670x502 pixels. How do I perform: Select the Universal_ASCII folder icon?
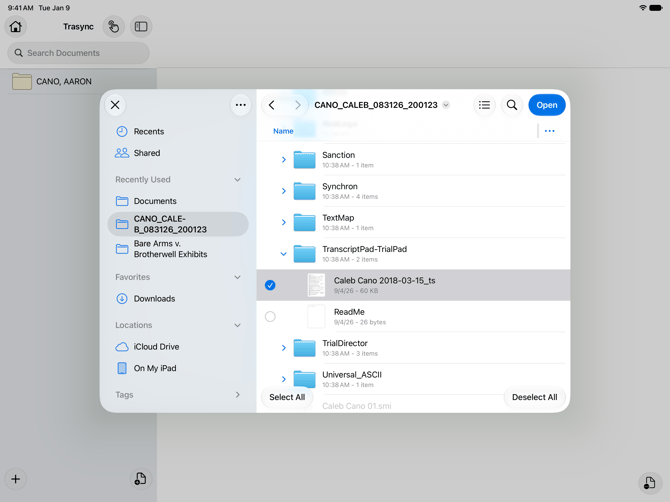pos(304,379)
